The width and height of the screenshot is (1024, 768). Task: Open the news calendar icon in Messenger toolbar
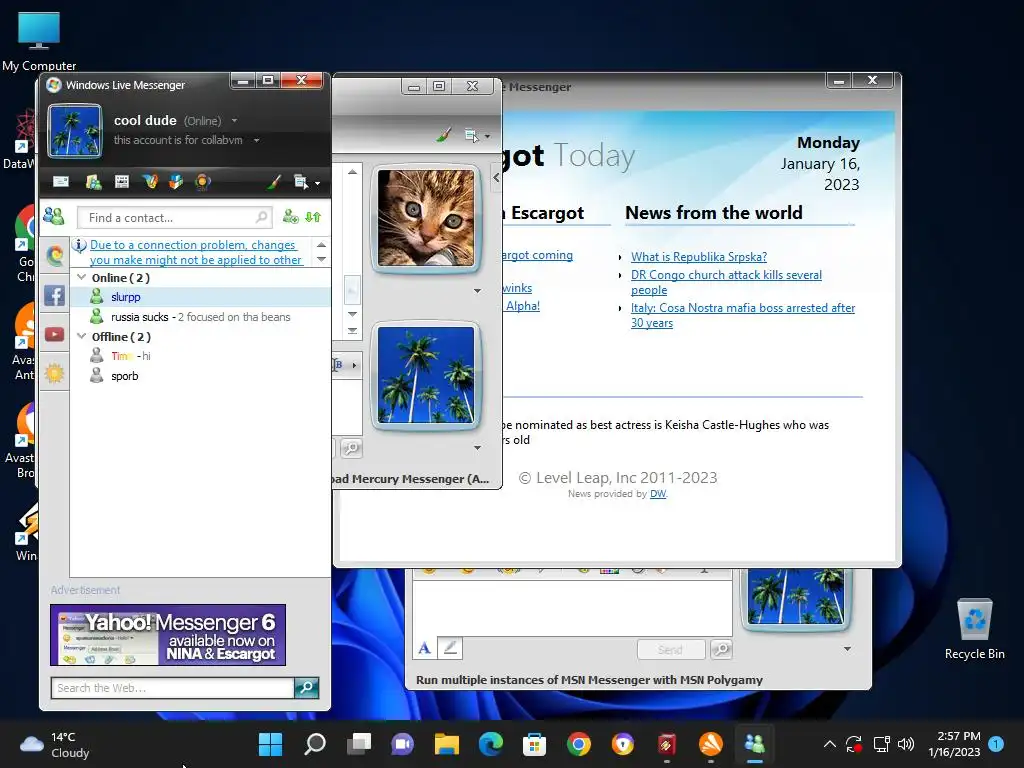click(x=121, y=182)
